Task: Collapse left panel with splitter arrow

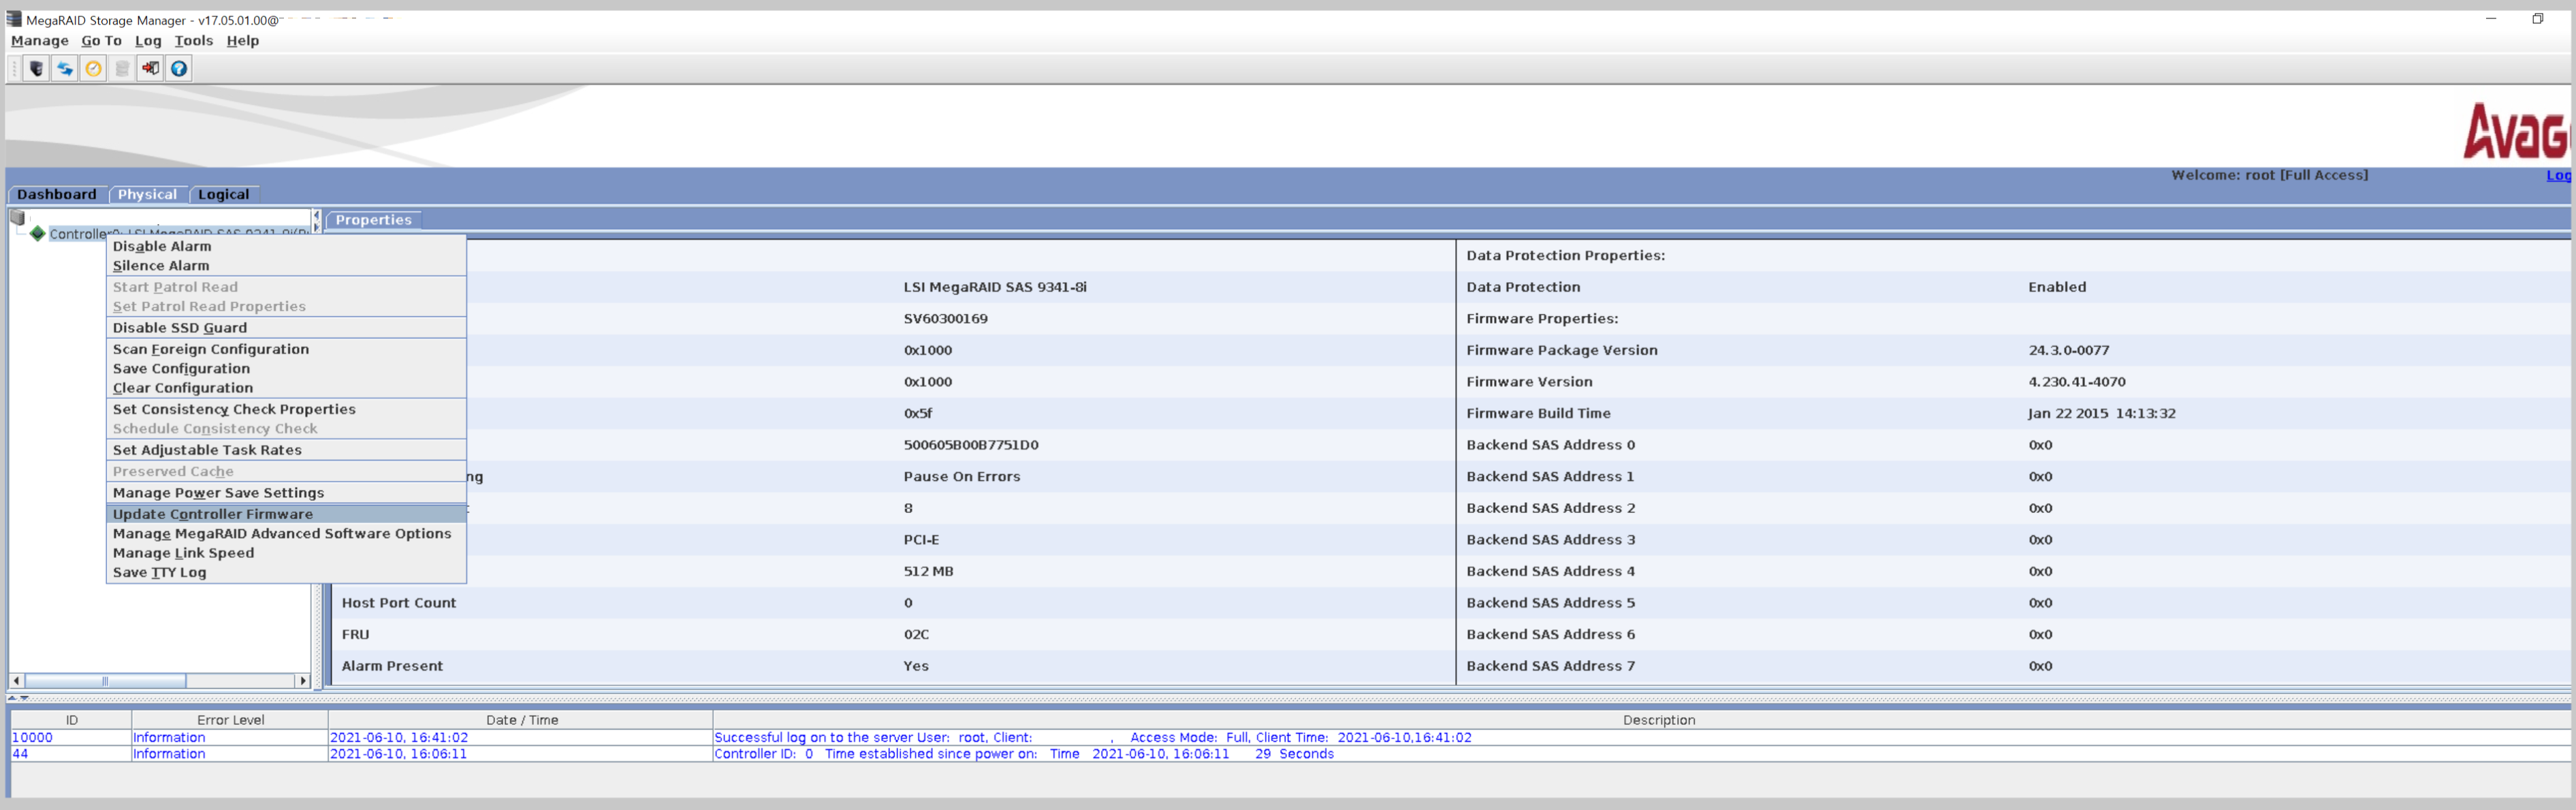Action: [x=316, y=215]
